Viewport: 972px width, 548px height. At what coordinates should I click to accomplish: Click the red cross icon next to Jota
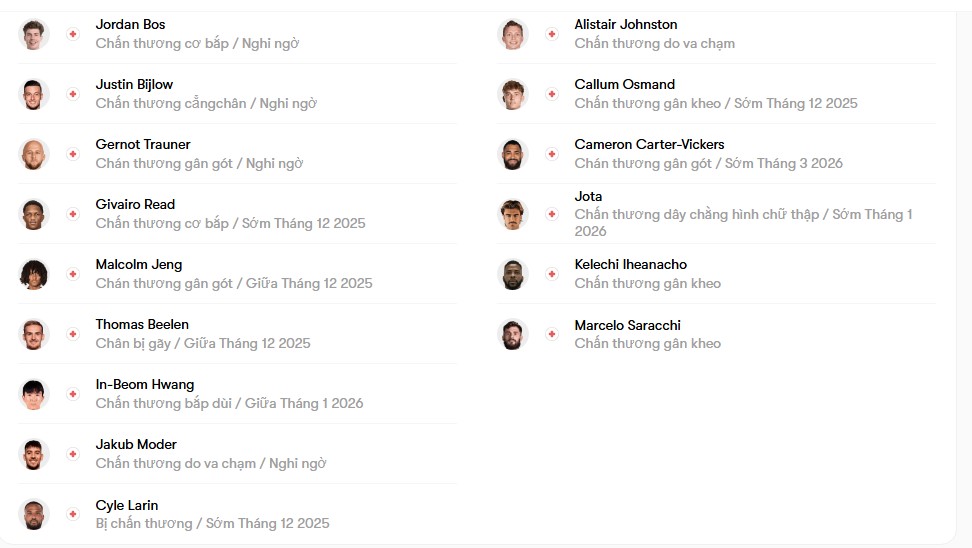[551, 214]
